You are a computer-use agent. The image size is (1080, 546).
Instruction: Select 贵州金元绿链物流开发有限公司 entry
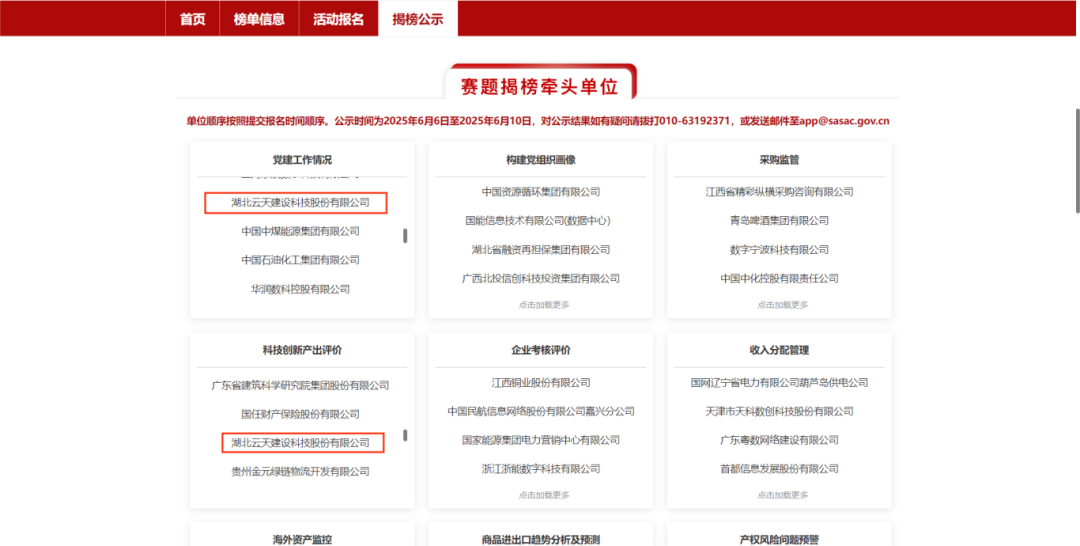pos(300,472)
